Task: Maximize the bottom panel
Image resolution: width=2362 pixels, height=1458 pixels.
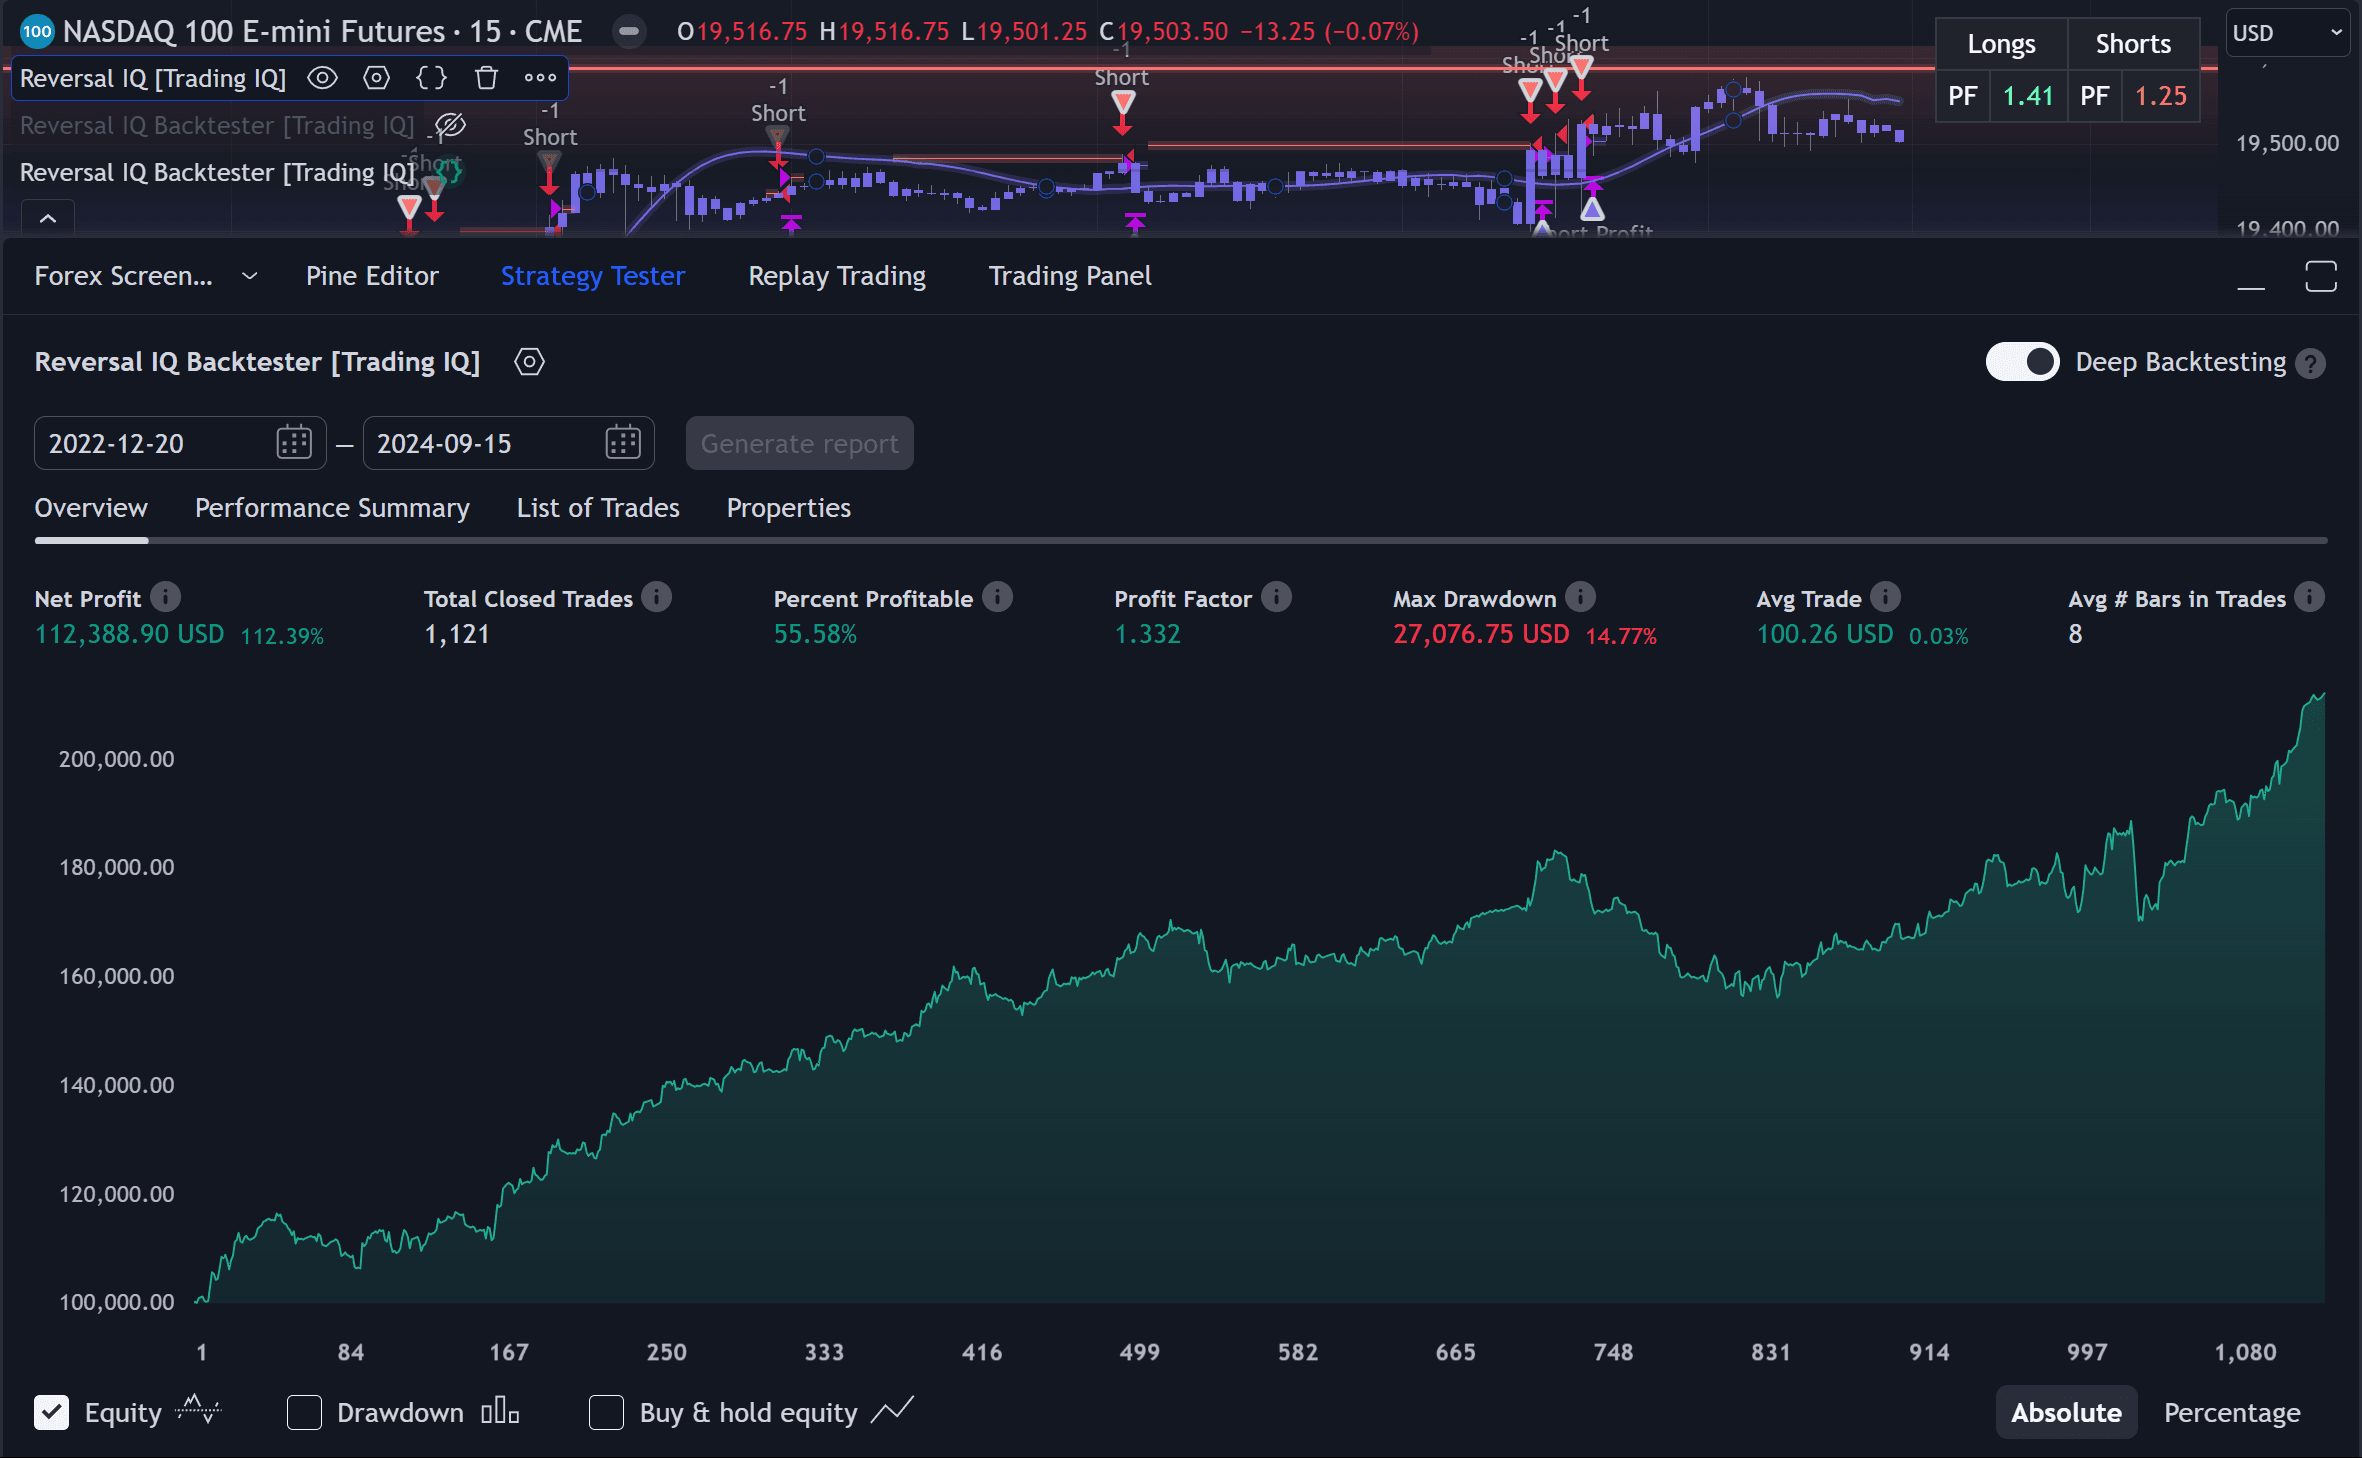Action: [x=2321, y=277]
